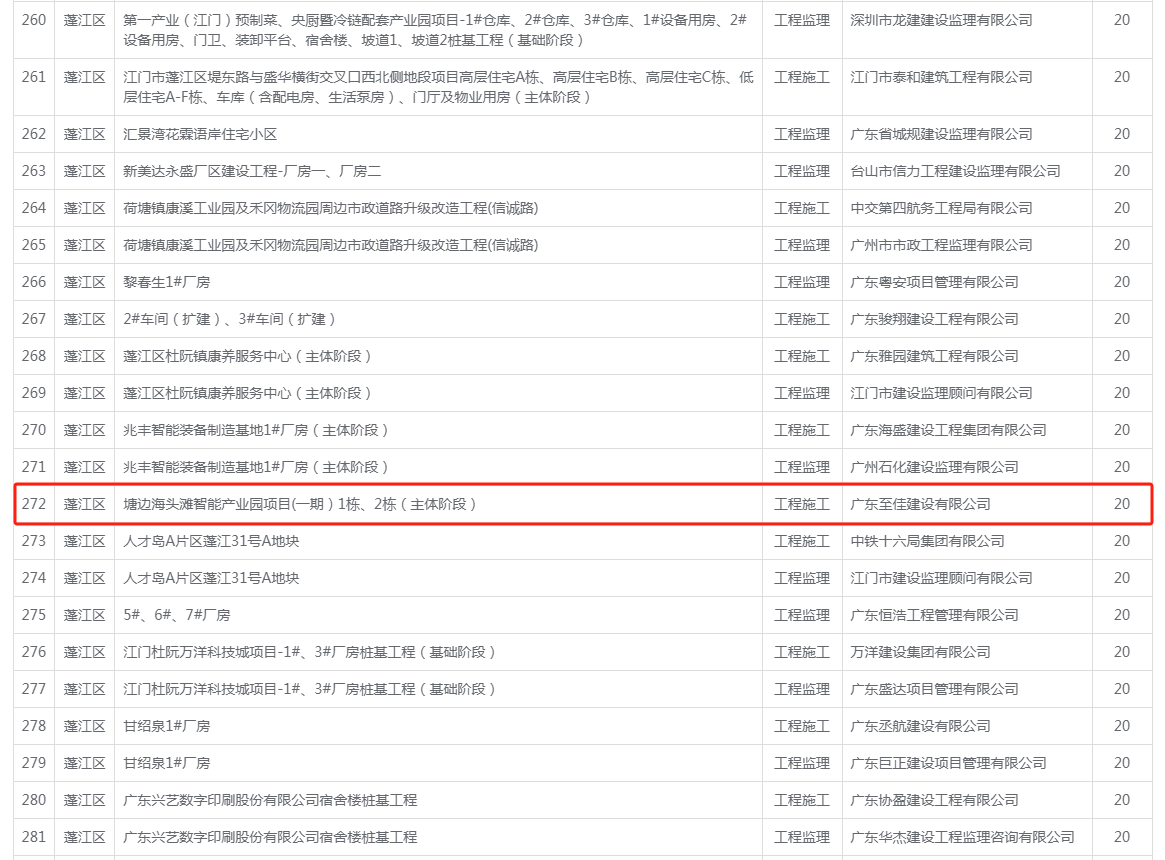
Task: Click company 中交第四航务工程局有限公司
Action: (x=941, y=209)
